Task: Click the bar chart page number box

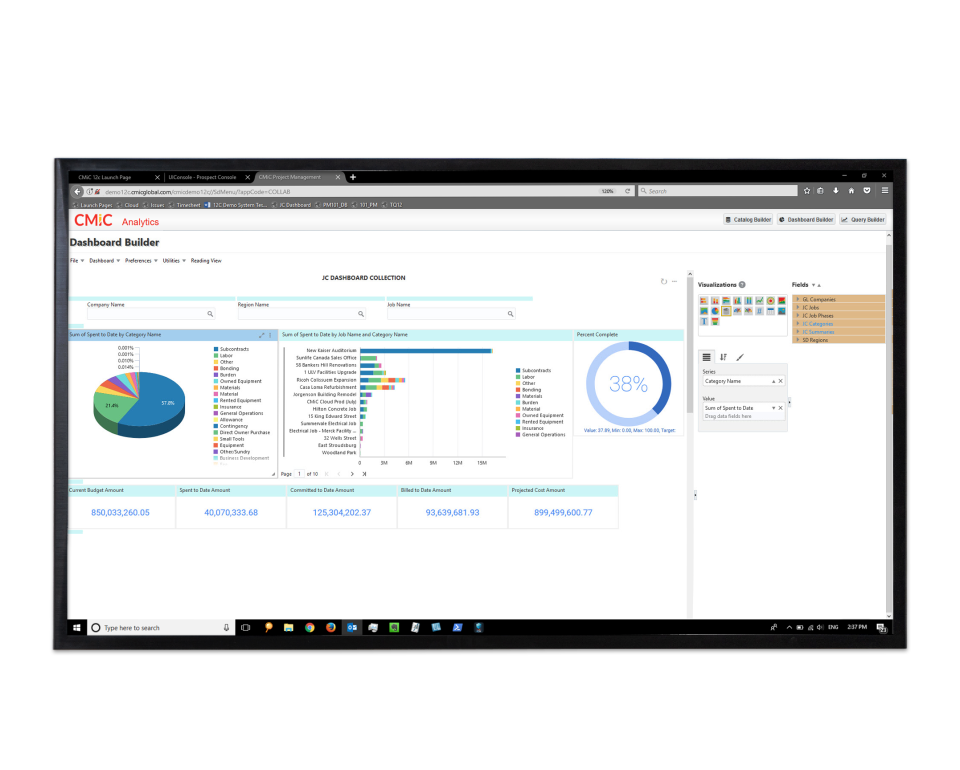Action: [x=299, y=474]
